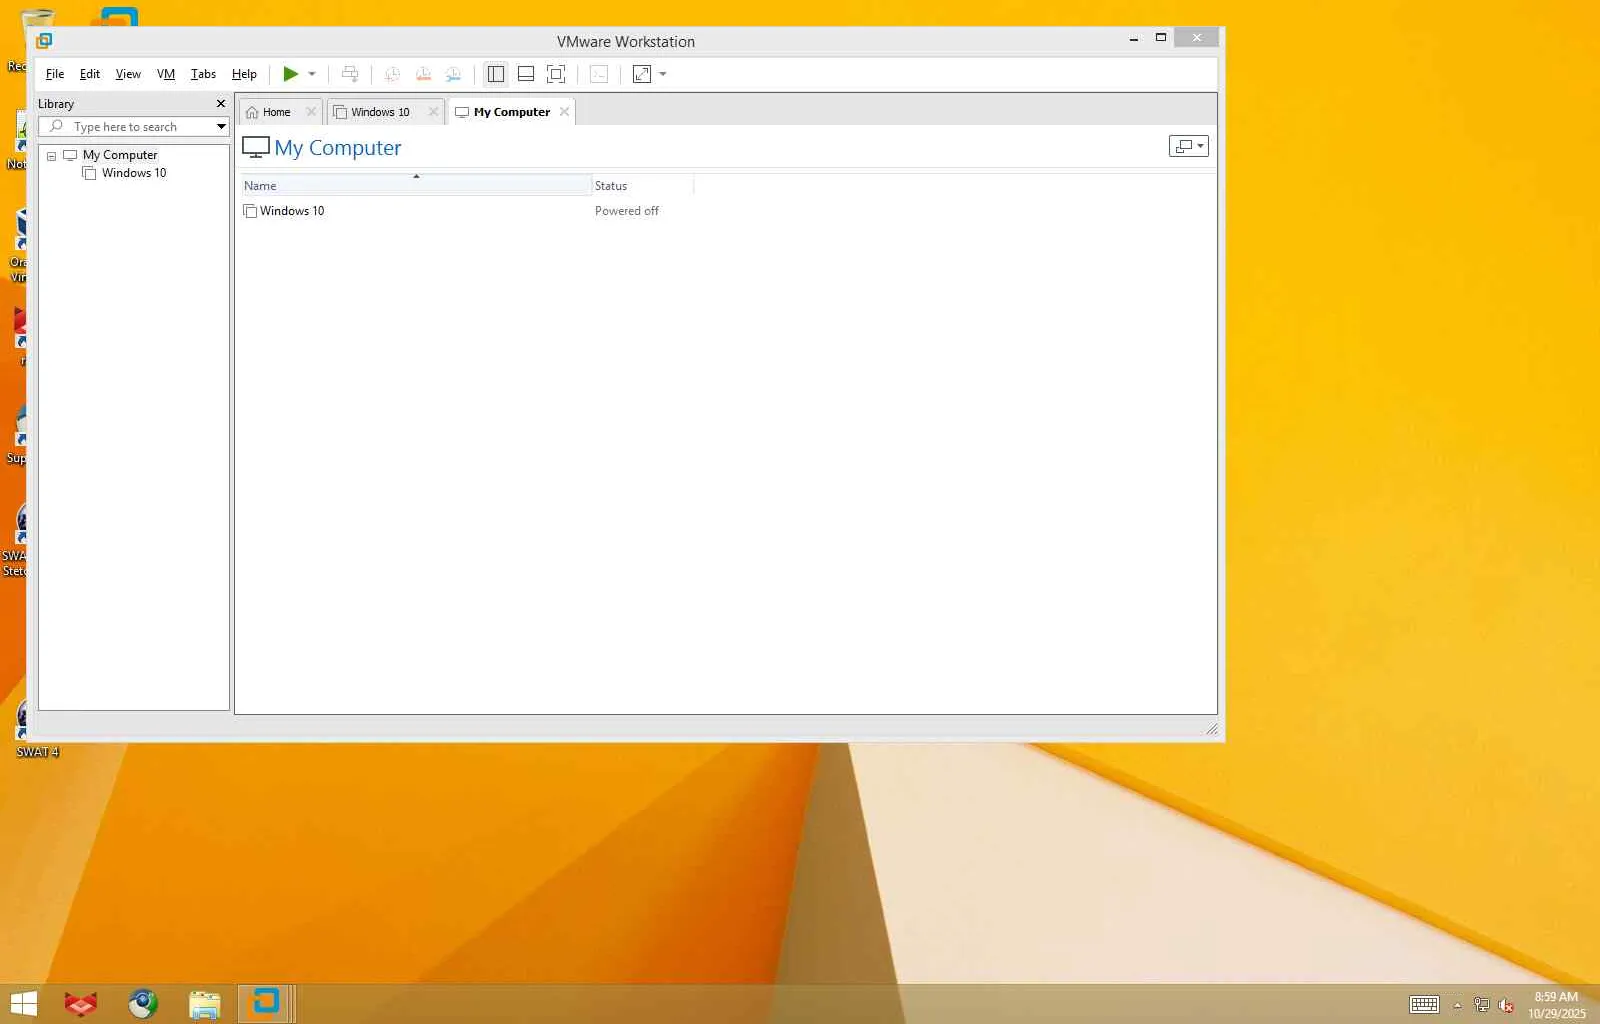Open the View menu

128,74
